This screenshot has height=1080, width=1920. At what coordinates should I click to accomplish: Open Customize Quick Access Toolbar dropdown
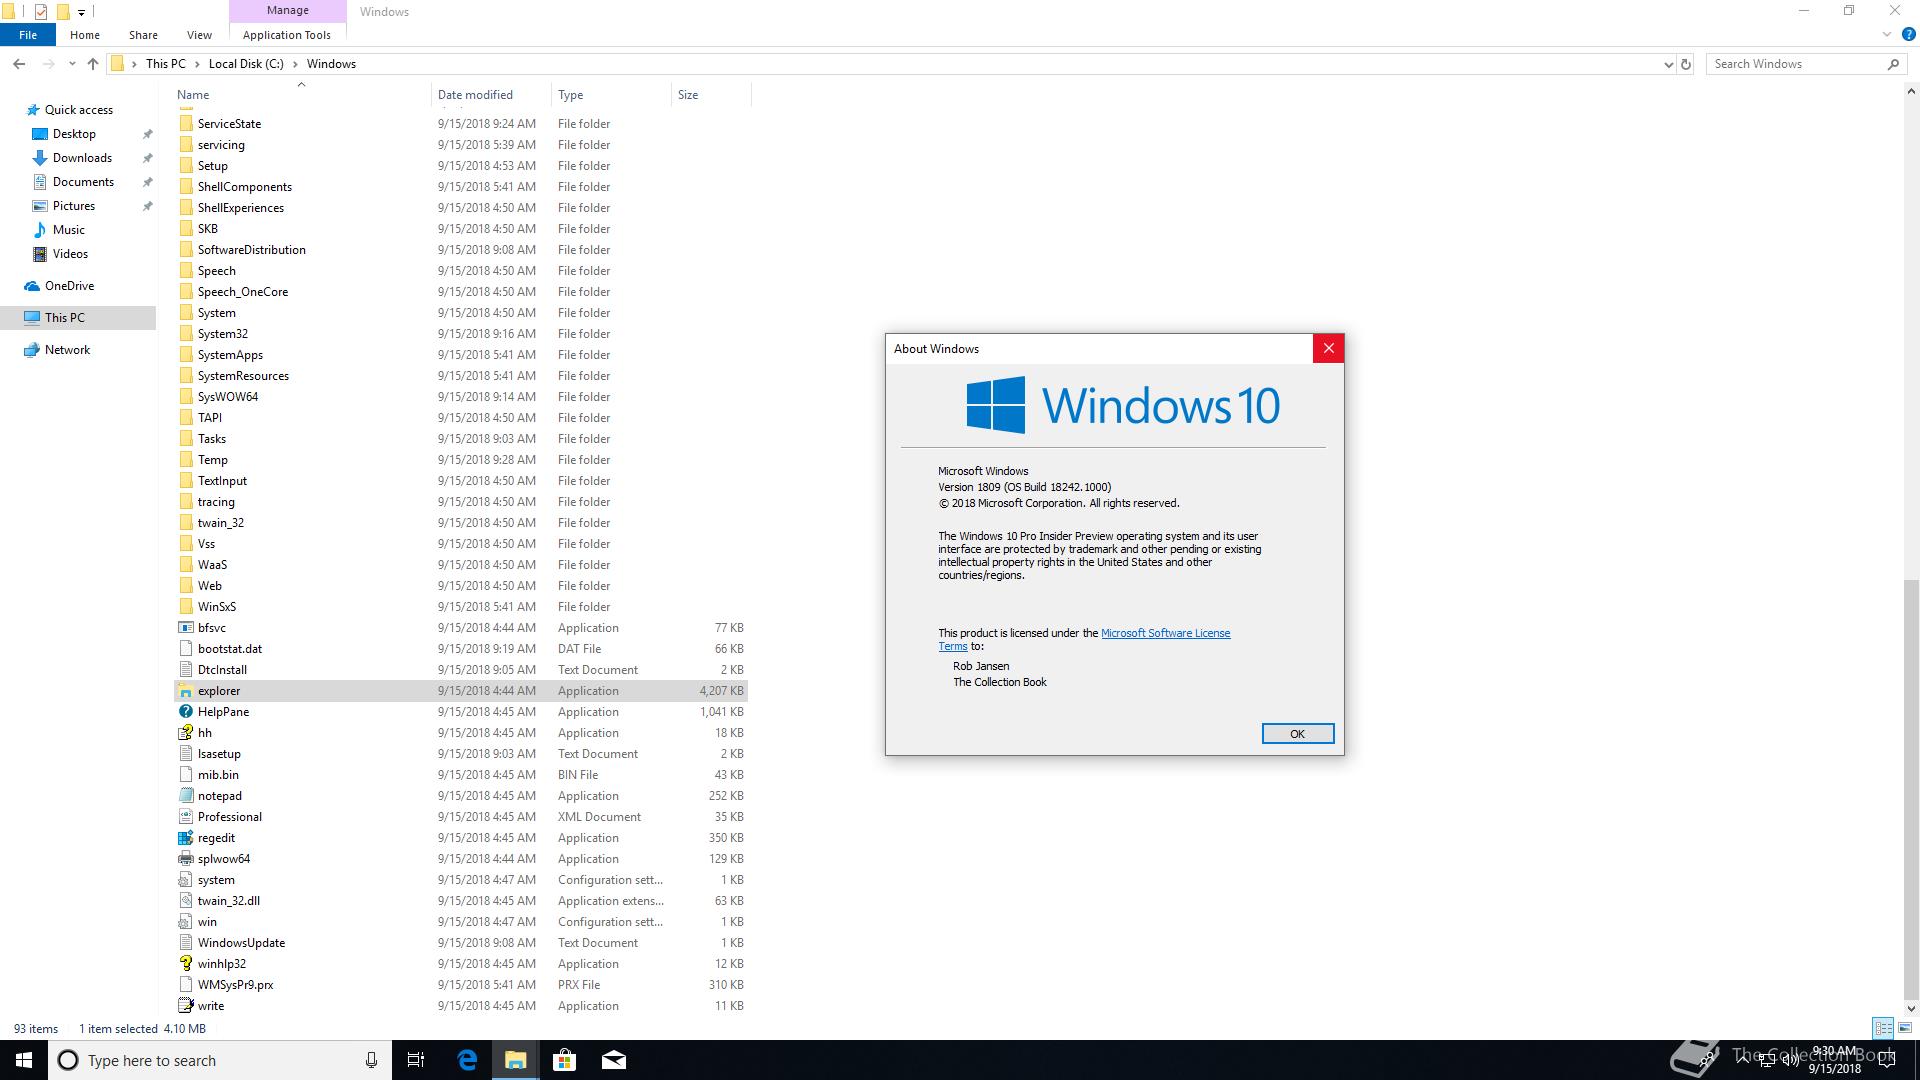(x=81, y=12)
